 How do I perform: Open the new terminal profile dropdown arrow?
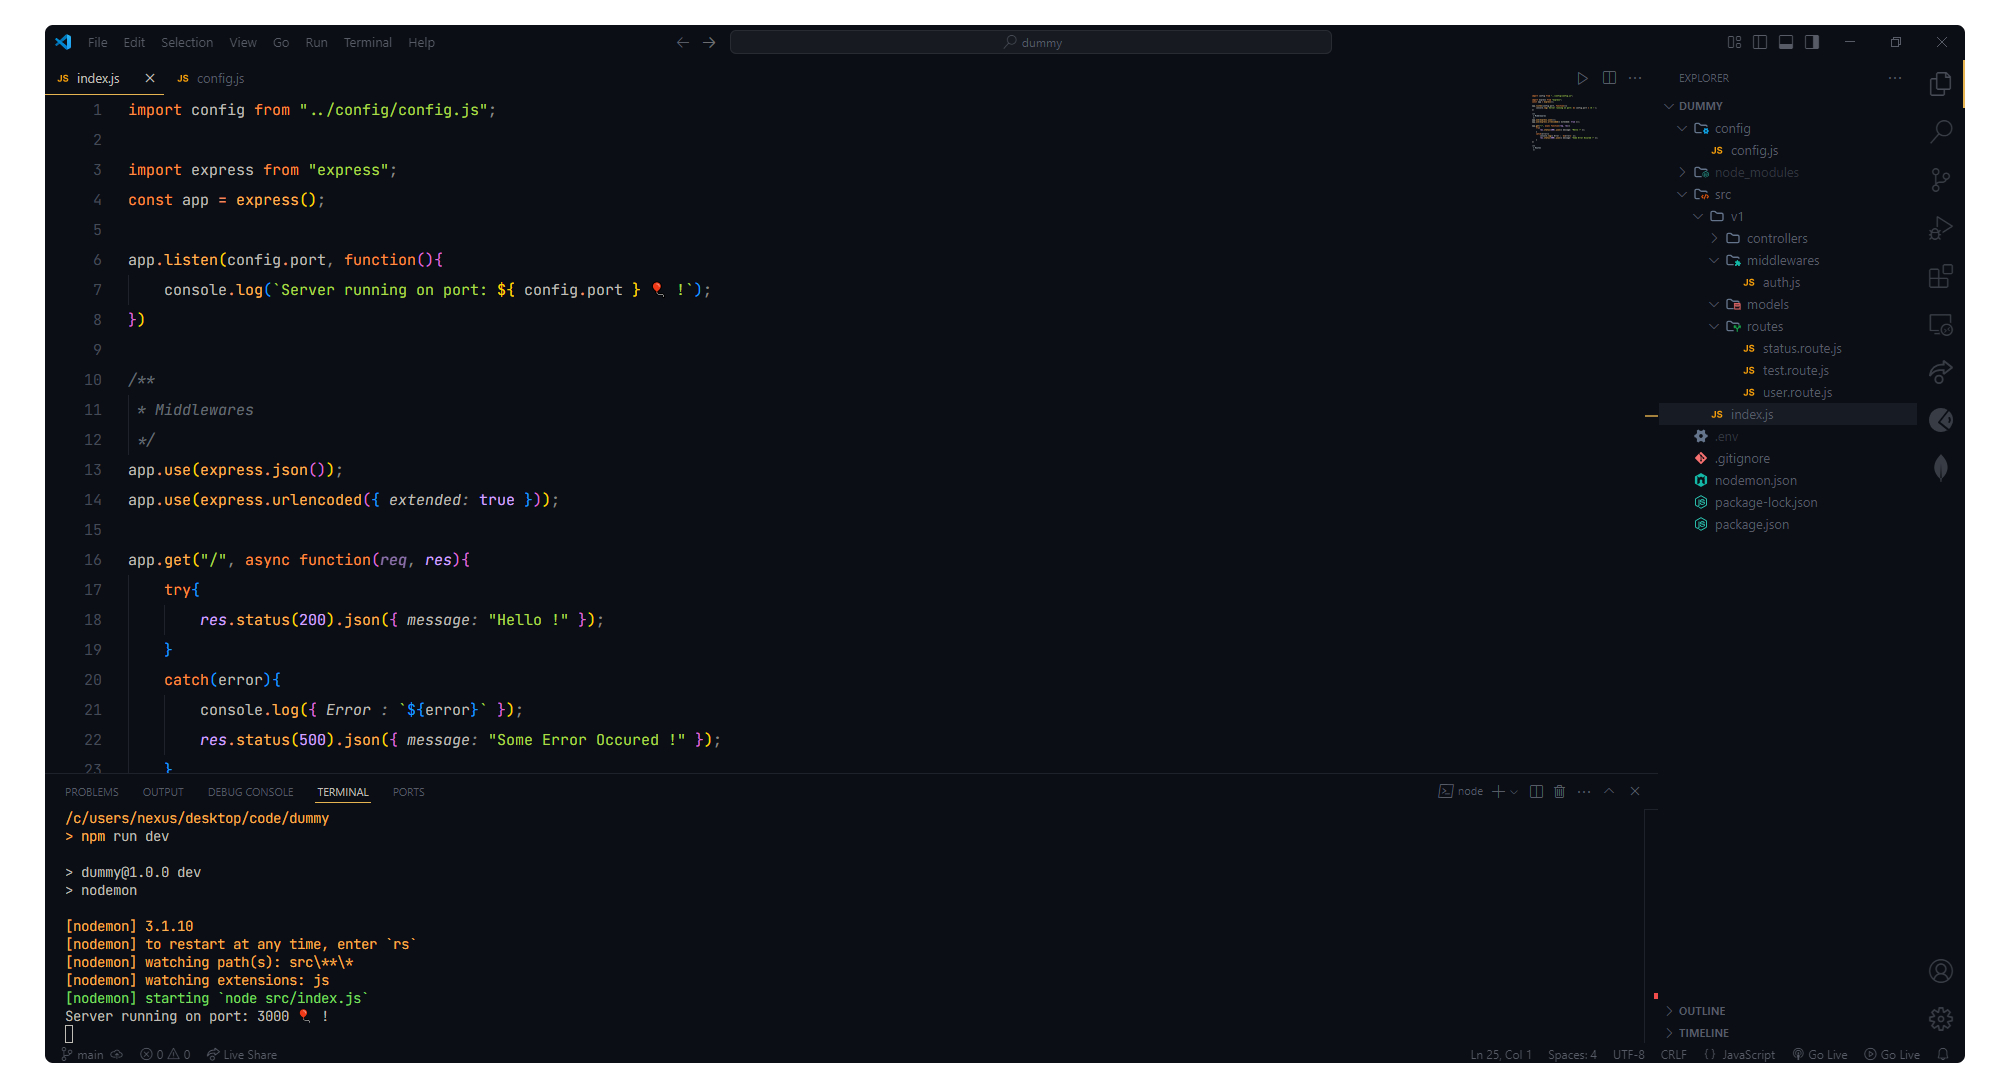1514,792
